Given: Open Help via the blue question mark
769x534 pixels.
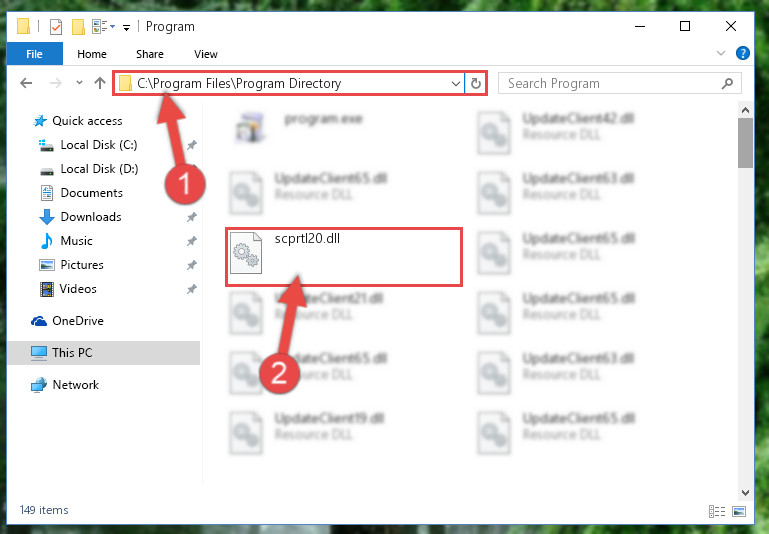Looking at the screenshot, I should point(743,53).
